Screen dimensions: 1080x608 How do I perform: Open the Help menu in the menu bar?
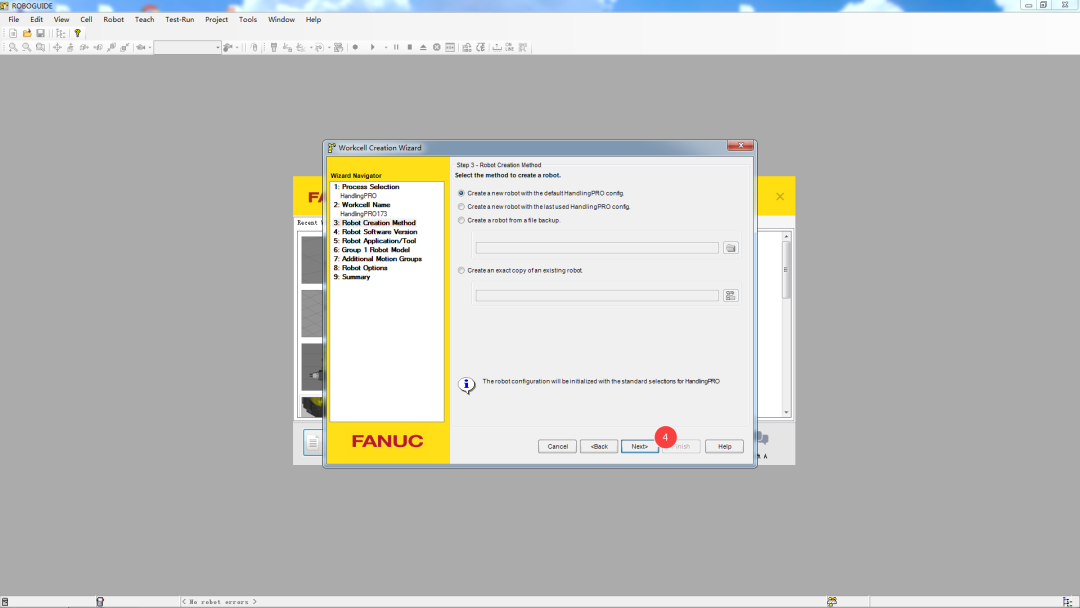[313, 19]
